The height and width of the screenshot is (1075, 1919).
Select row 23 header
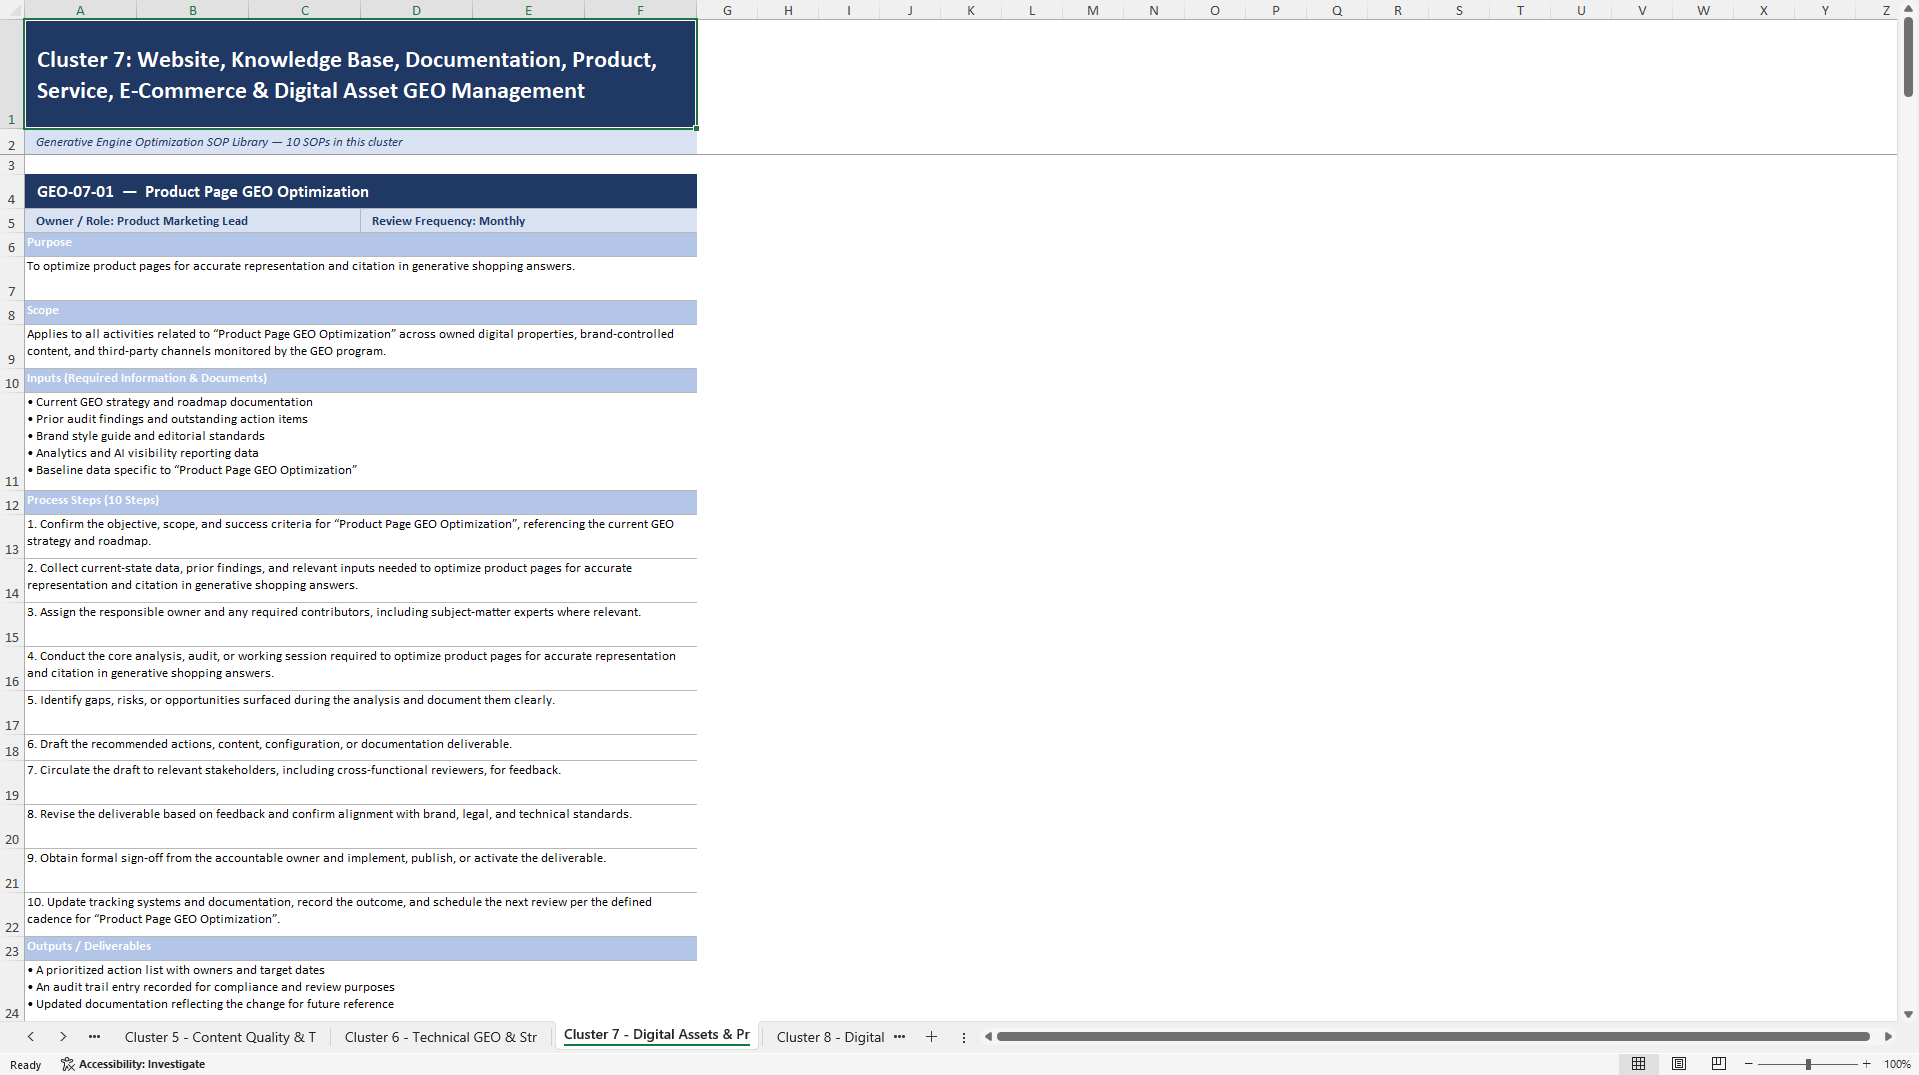12,948
